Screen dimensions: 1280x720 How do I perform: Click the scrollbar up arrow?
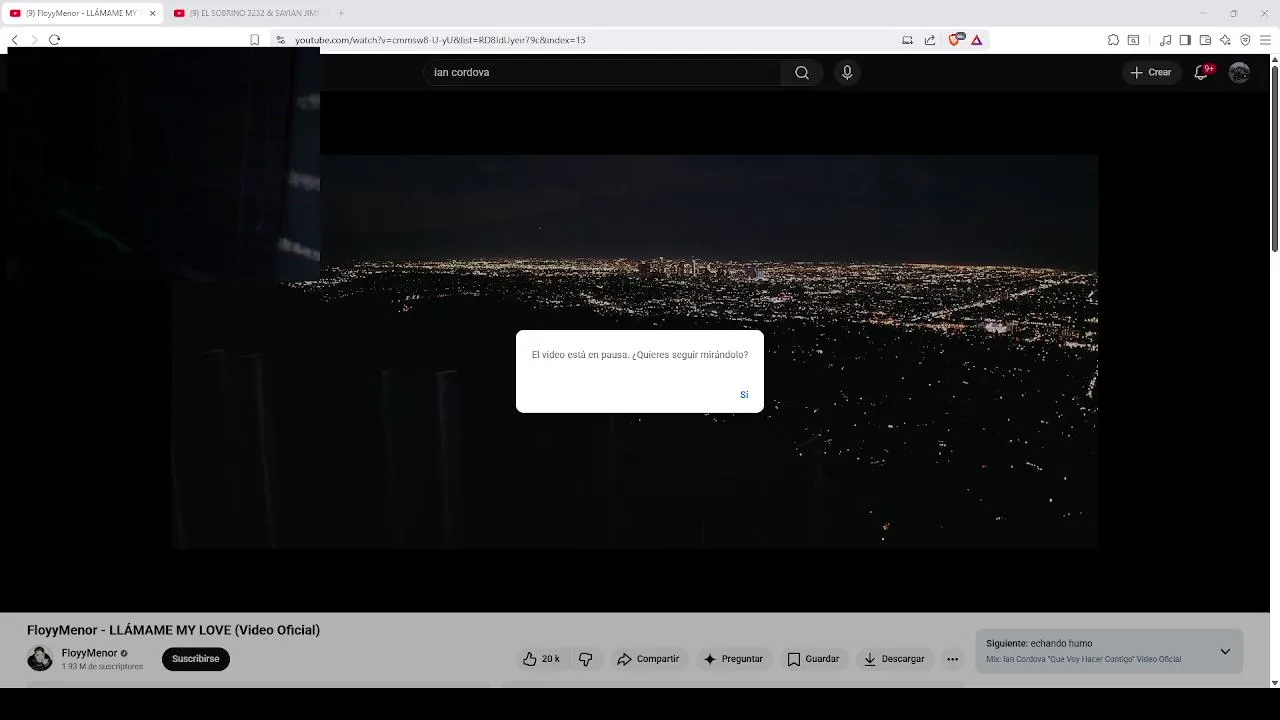click(x=1274, y=59)
